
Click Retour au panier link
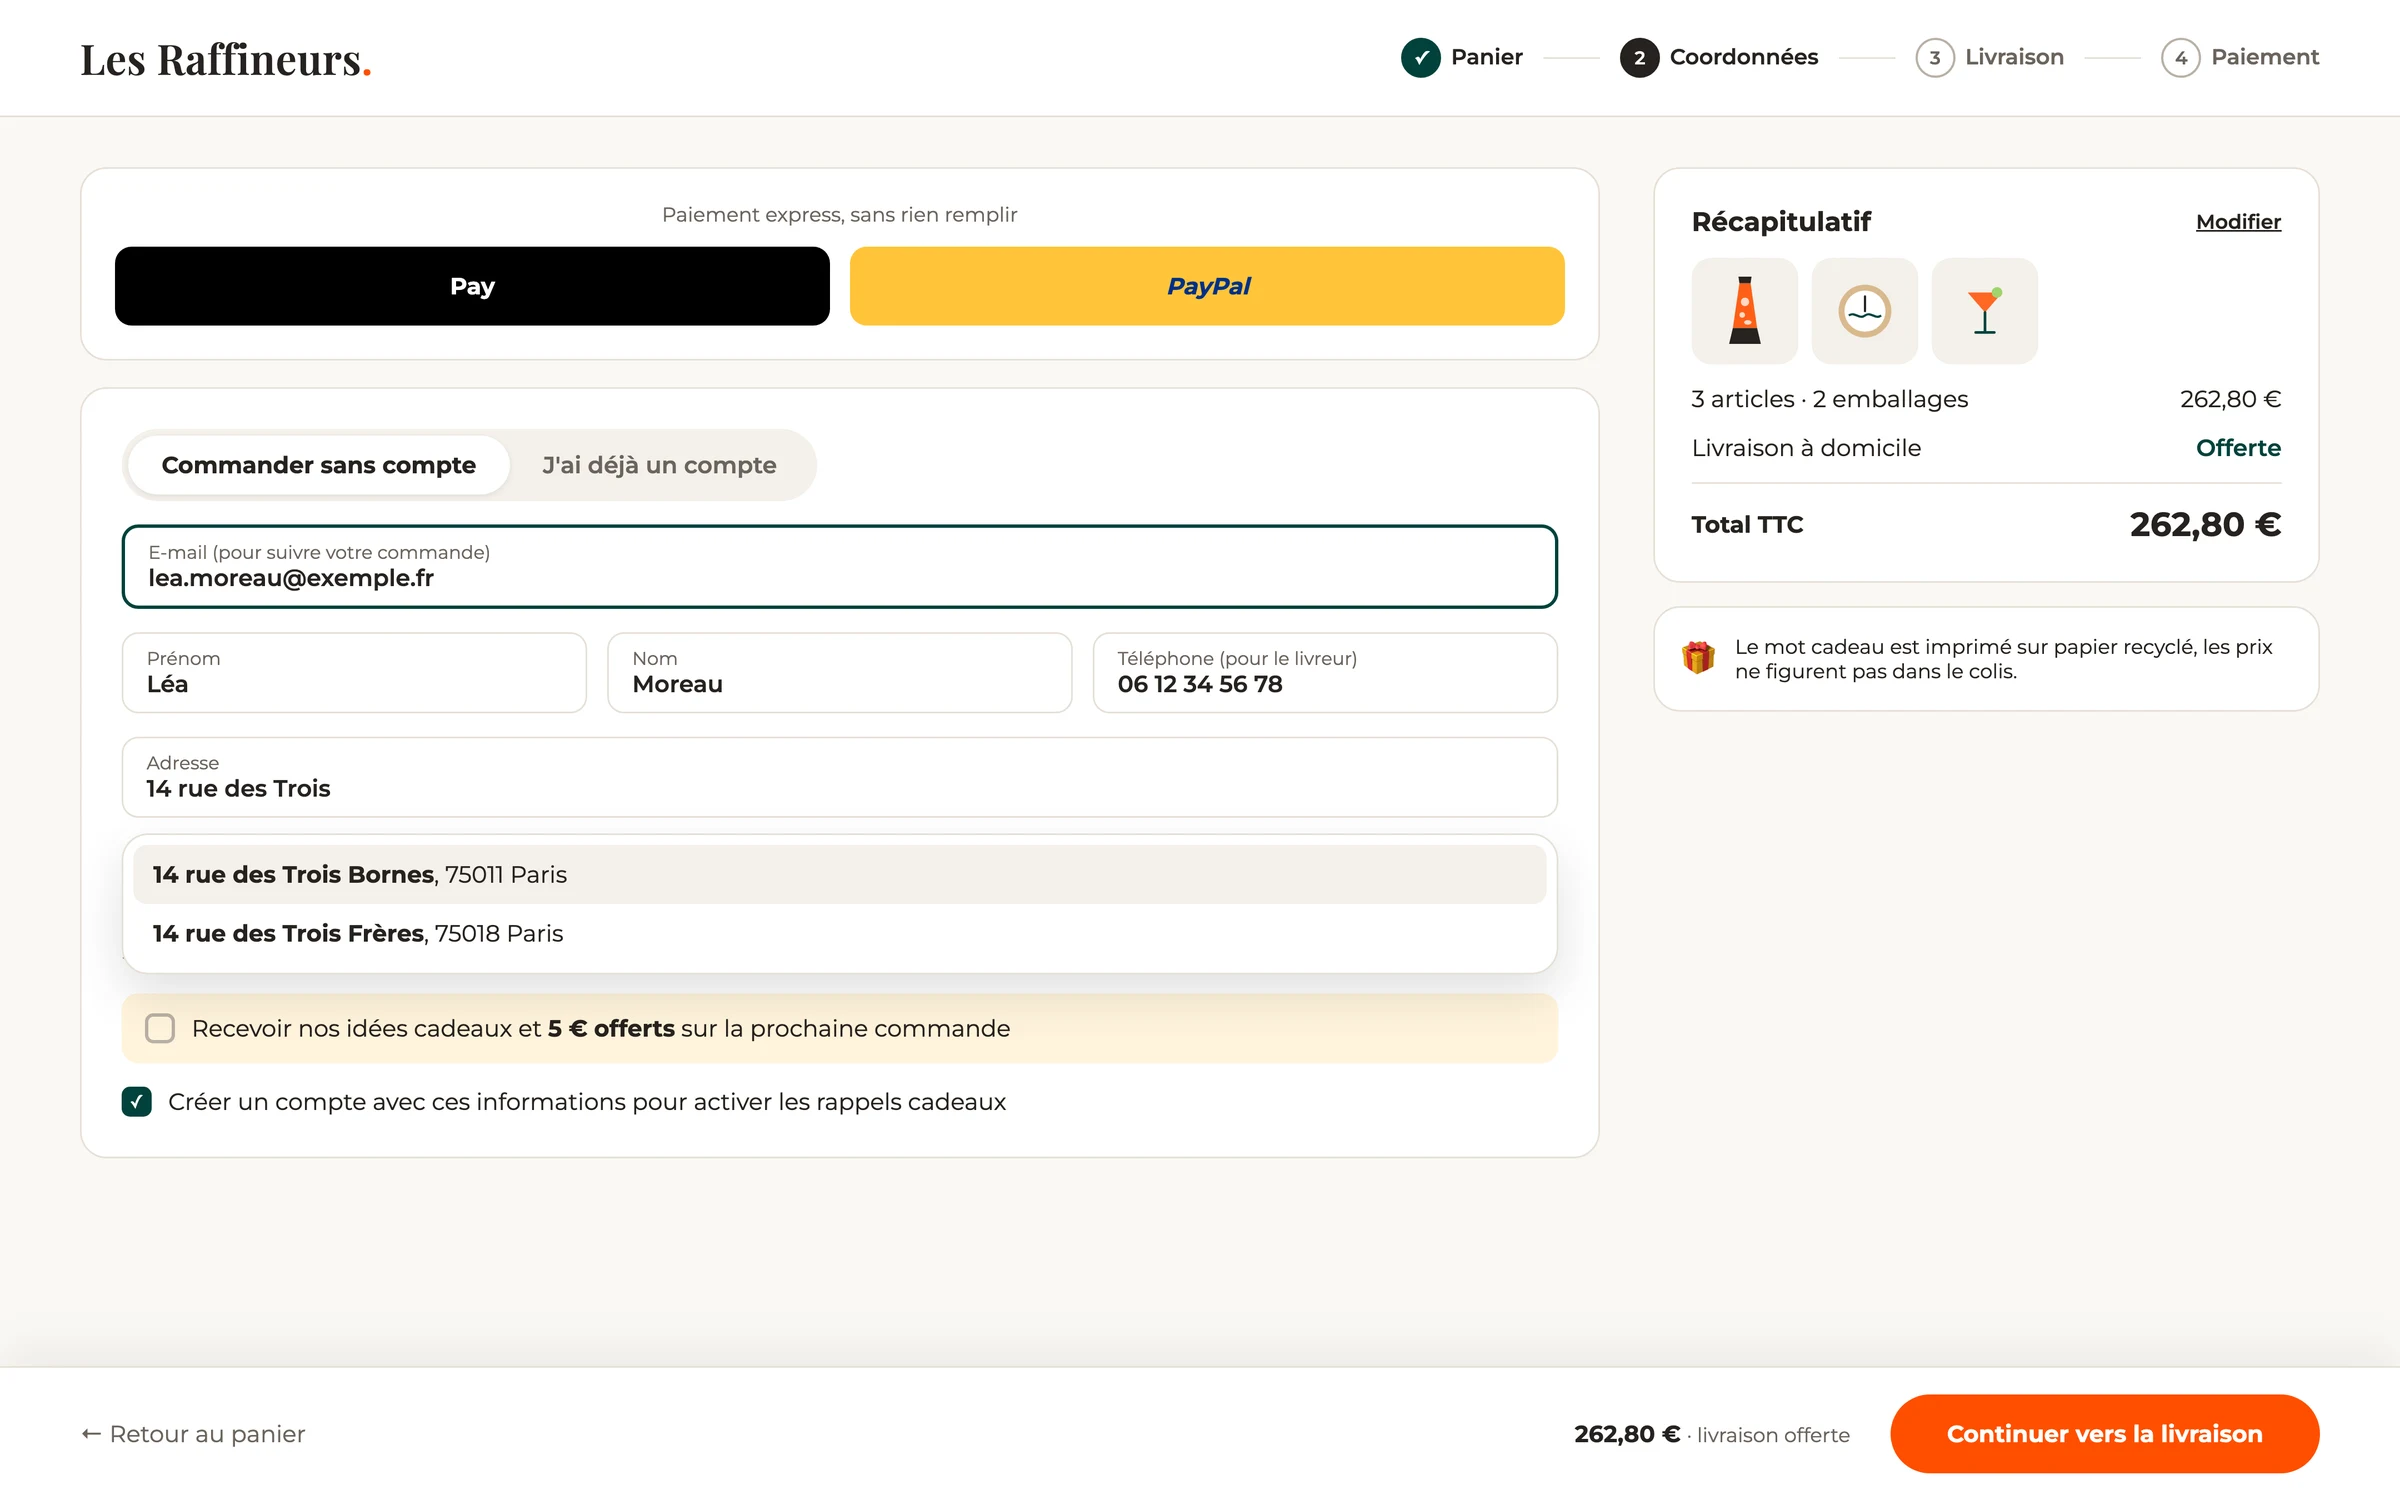click(x=193, y=1434)
